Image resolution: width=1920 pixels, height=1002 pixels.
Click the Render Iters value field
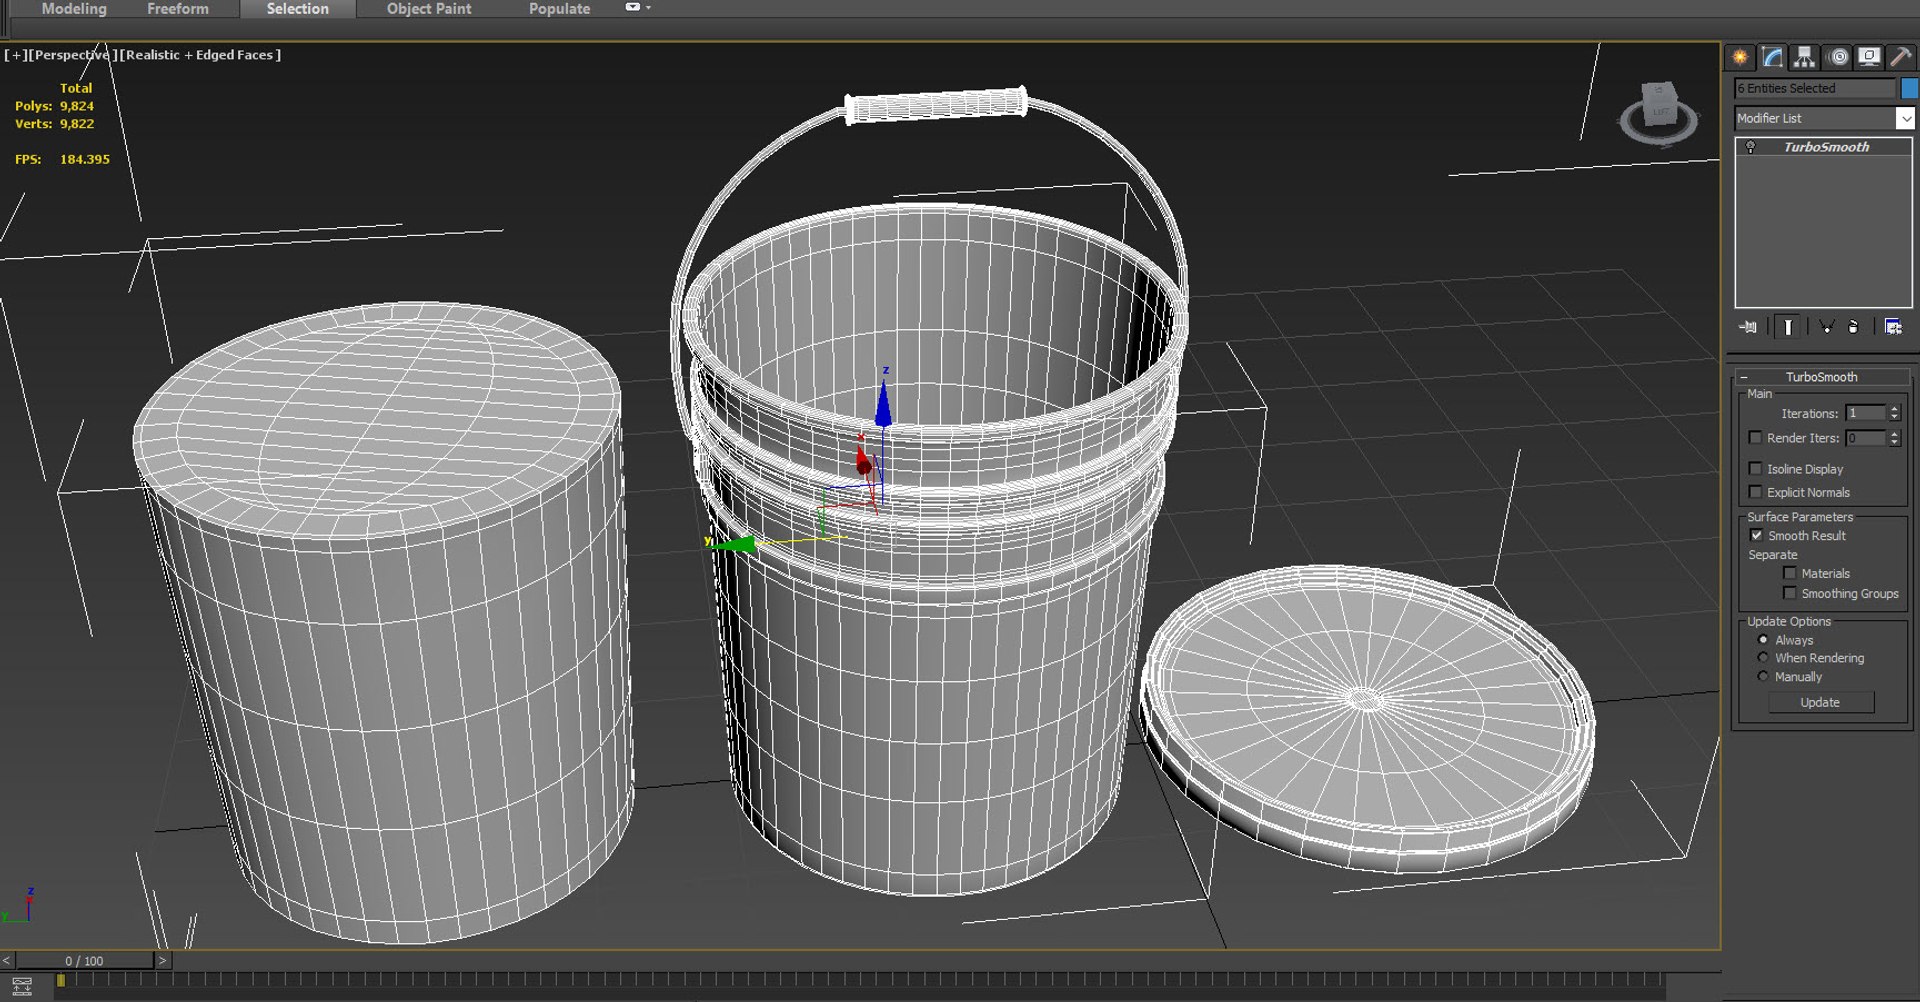pyautogui.click(x=1865, y=438)
